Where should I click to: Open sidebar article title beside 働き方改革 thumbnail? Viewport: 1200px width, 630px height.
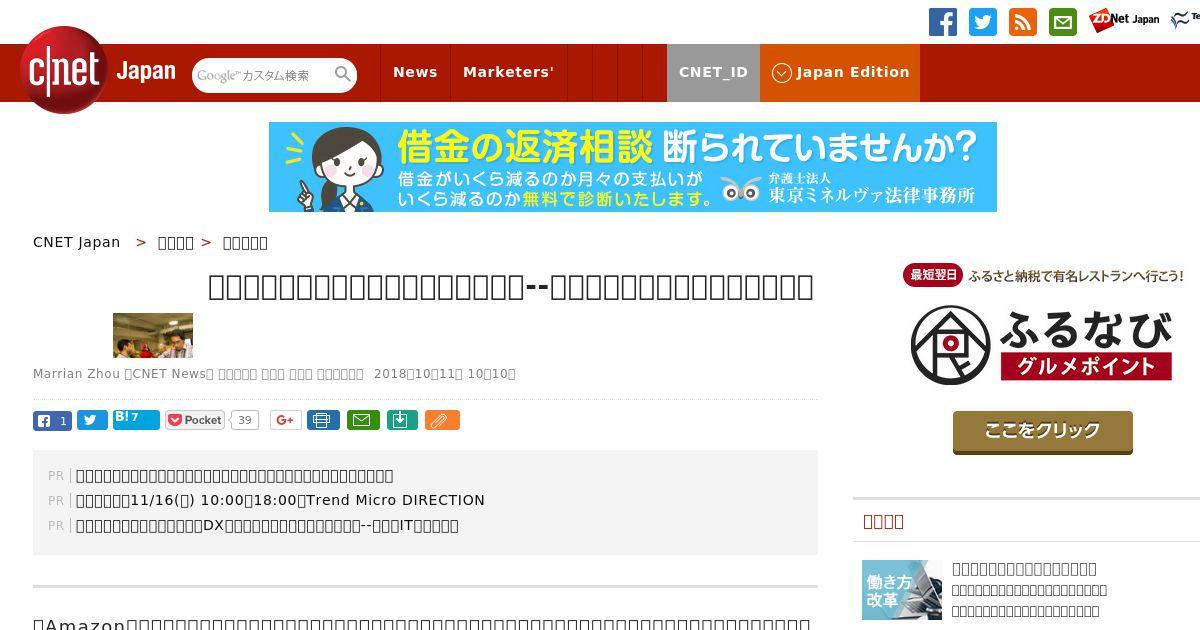coord(1024,568)
